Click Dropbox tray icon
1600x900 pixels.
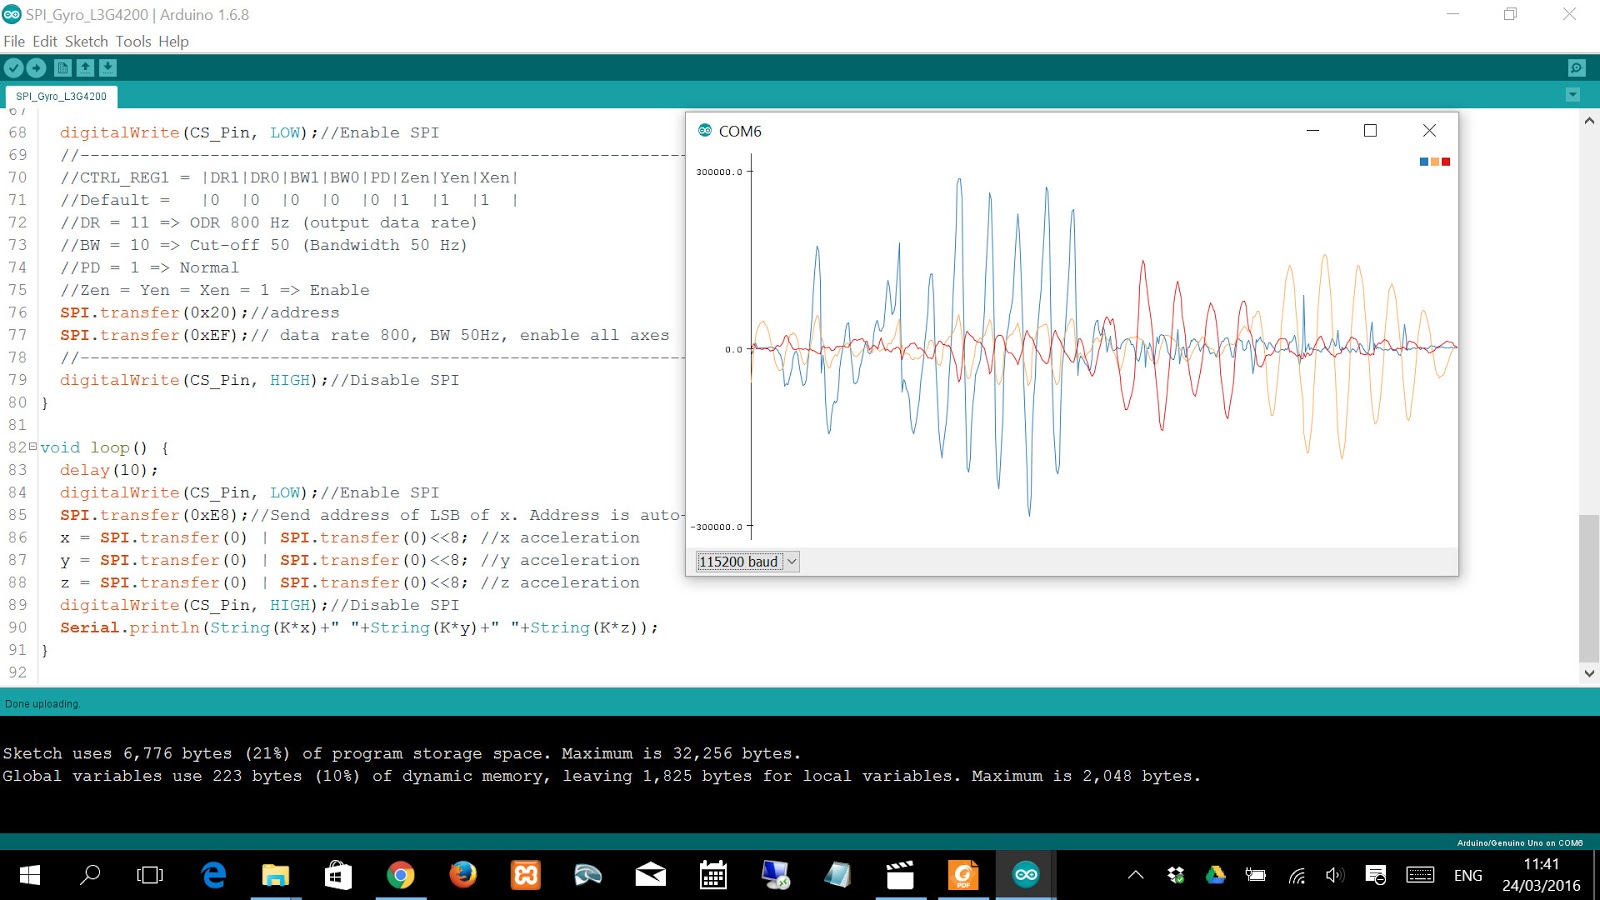point(1176,875)
